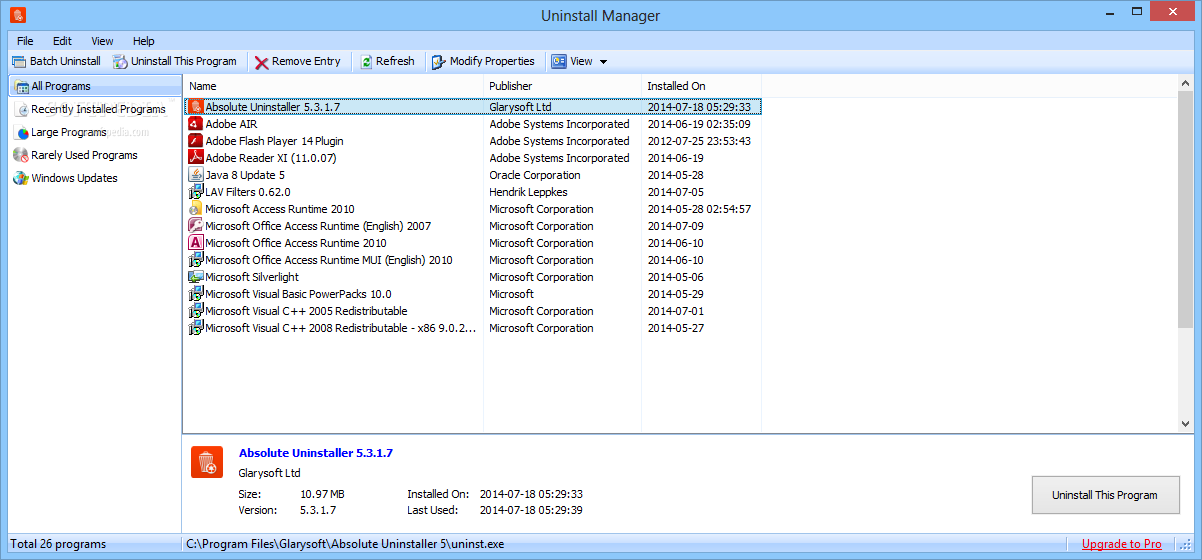Select Microsoft Visual C++ 2005 Redistributable entry
1202x560 pixels.
click(306, 311)
